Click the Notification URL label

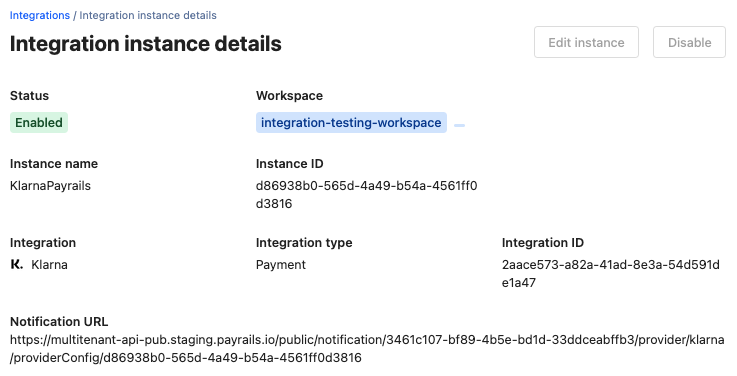(59, 322)
